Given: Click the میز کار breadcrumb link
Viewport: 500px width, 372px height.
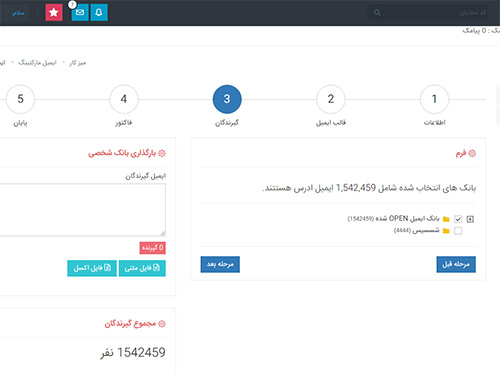Looking at the screenshot, I should point(78,63).
